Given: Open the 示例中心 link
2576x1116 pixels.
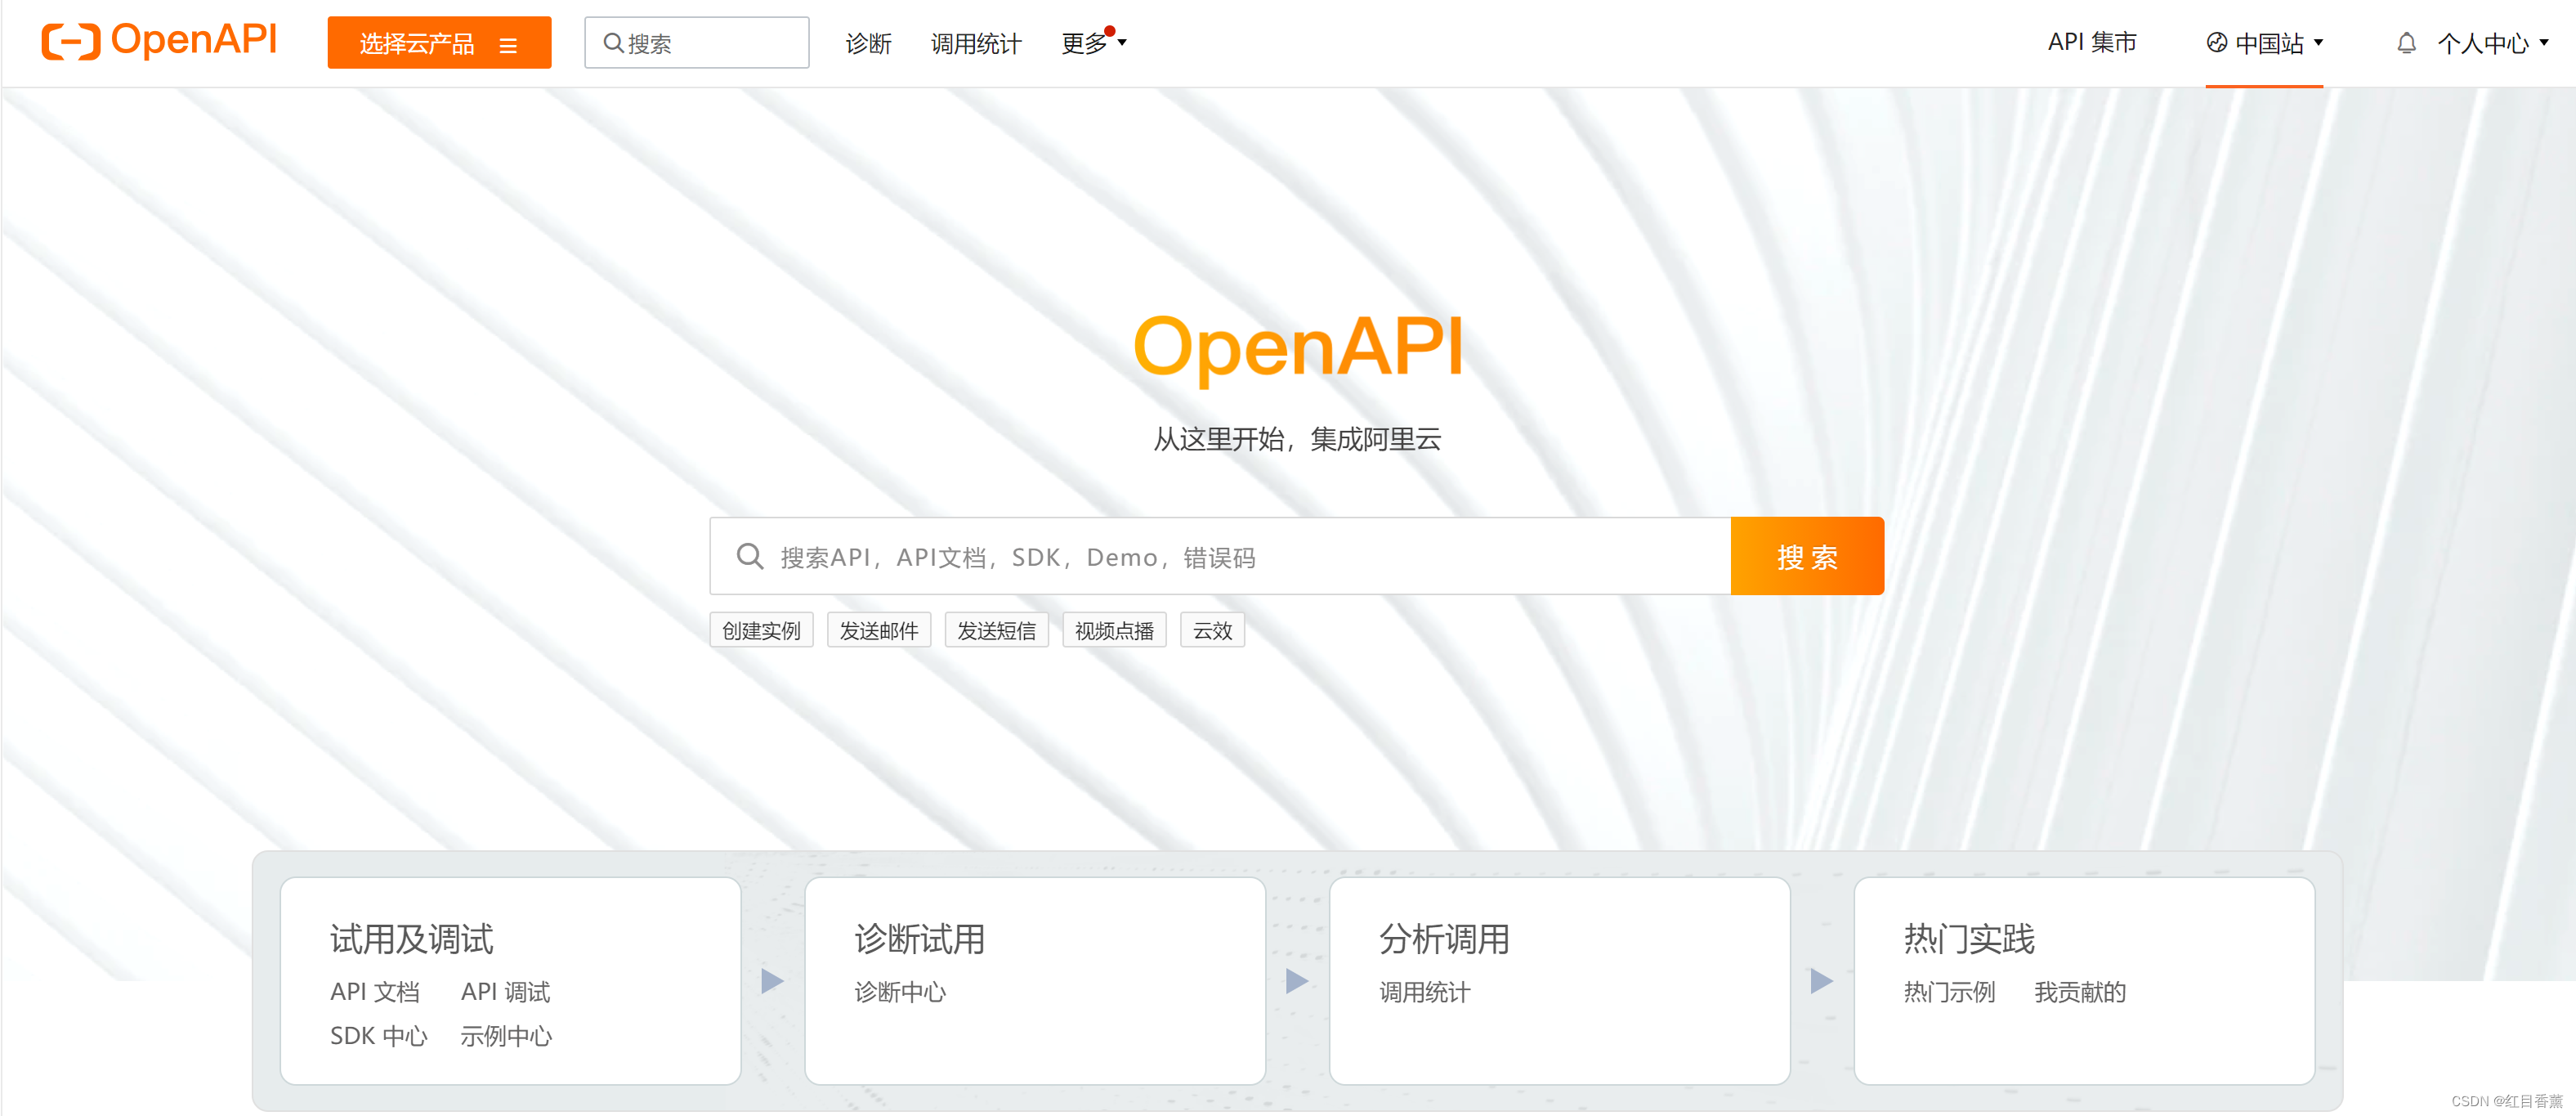Looking at the screenshot, I should coord(505,1036).
